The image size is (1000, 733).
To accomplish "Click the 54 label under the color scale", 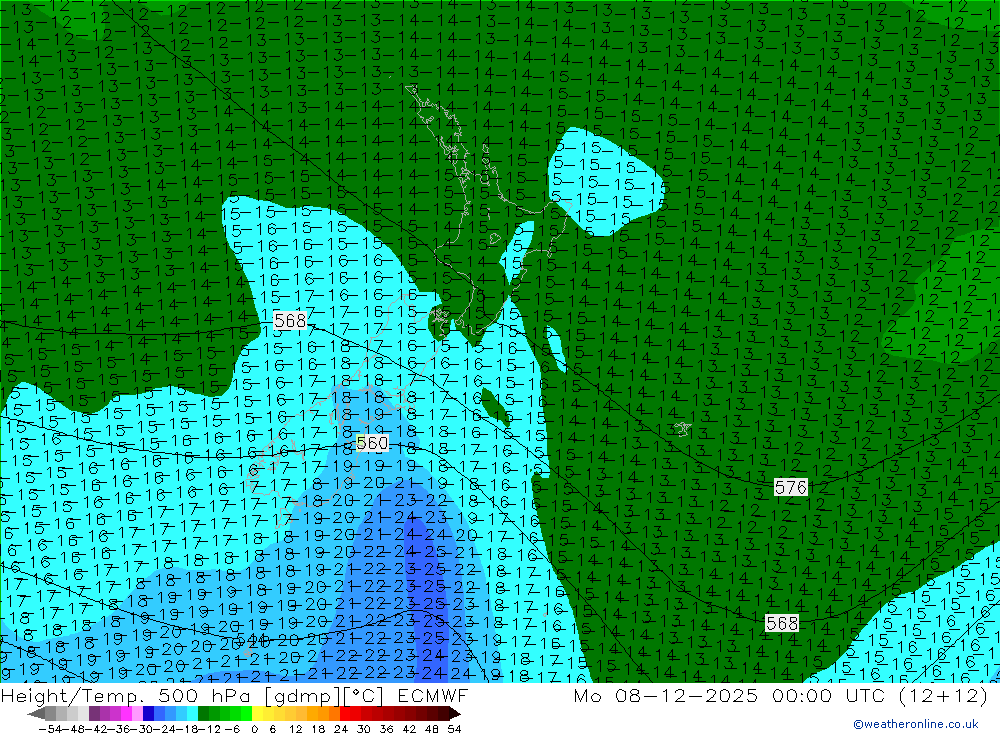I will click(x=454, y=729).
